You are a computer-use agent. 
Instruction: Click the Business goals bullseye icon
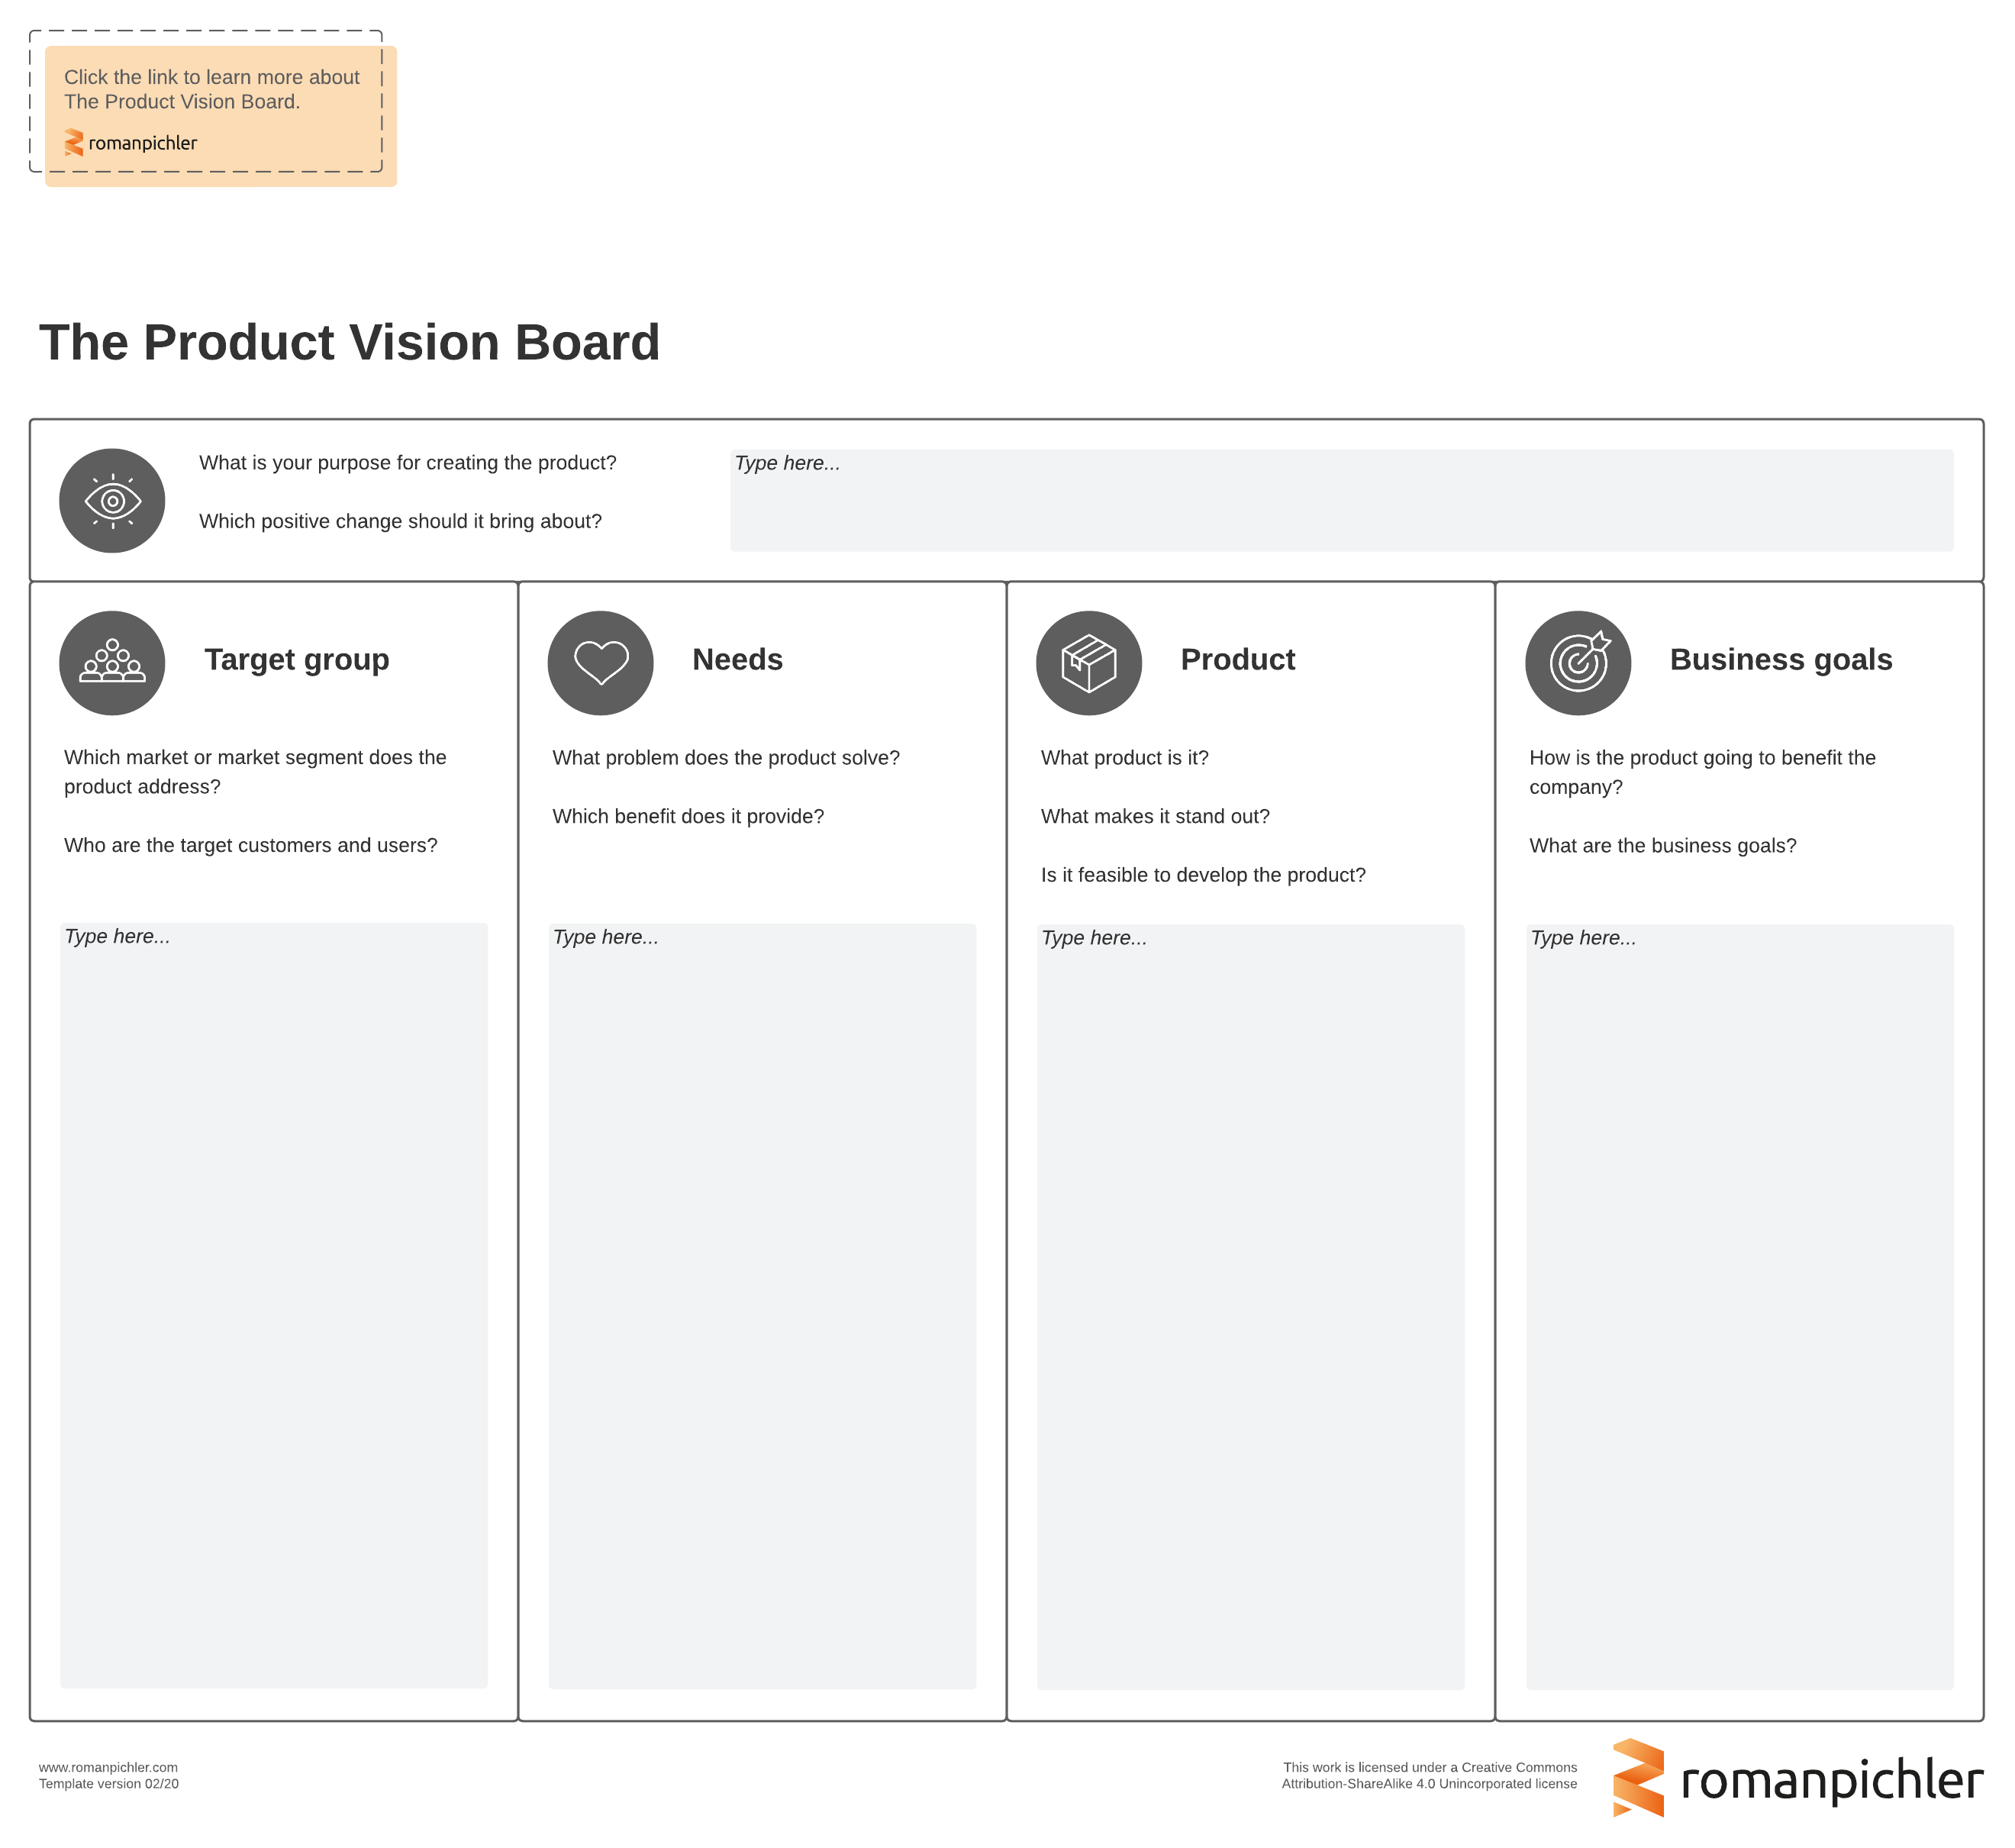(1578, 663)
